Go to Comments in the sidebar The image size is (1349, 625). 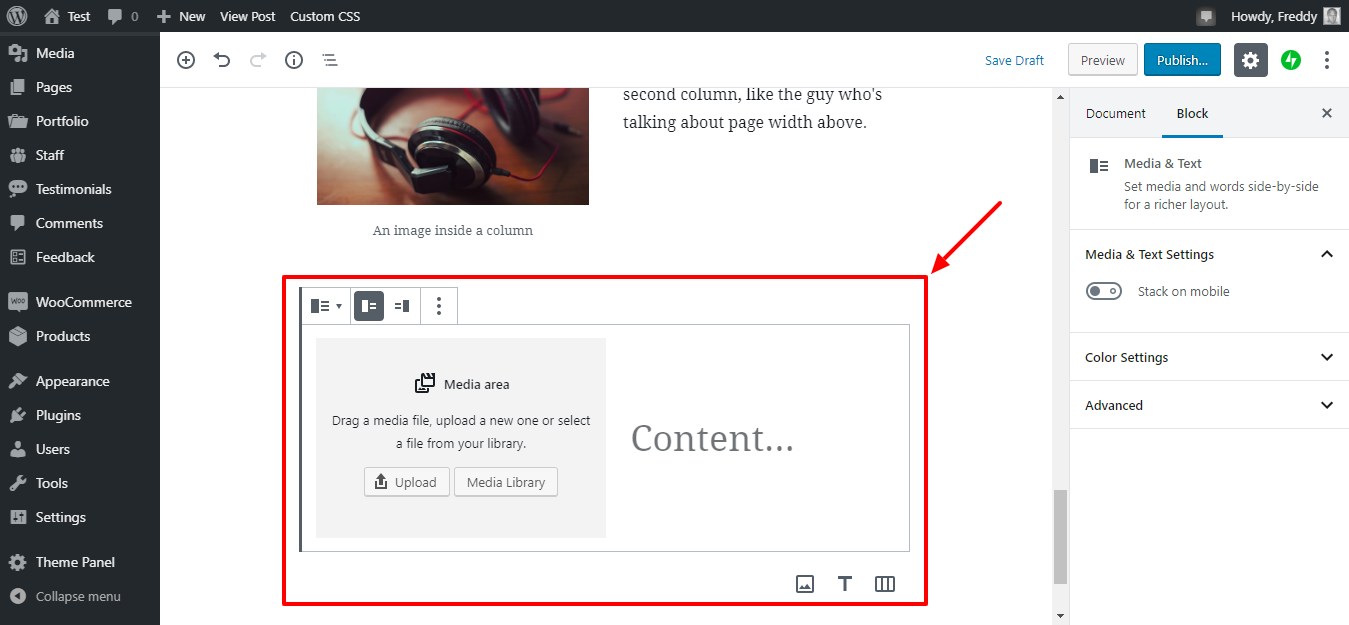click(x=80, y=223)
